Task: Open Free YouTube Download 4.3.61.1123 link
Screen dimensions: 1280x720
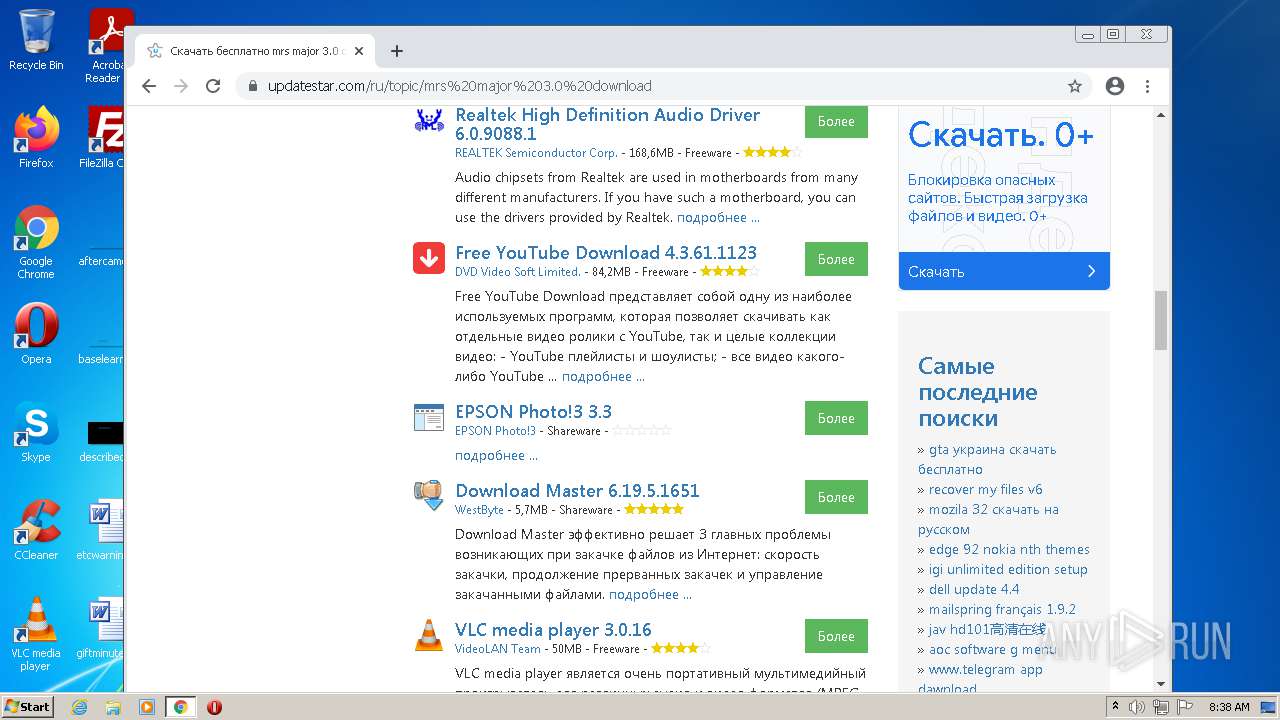Action: tap(606, 253)
